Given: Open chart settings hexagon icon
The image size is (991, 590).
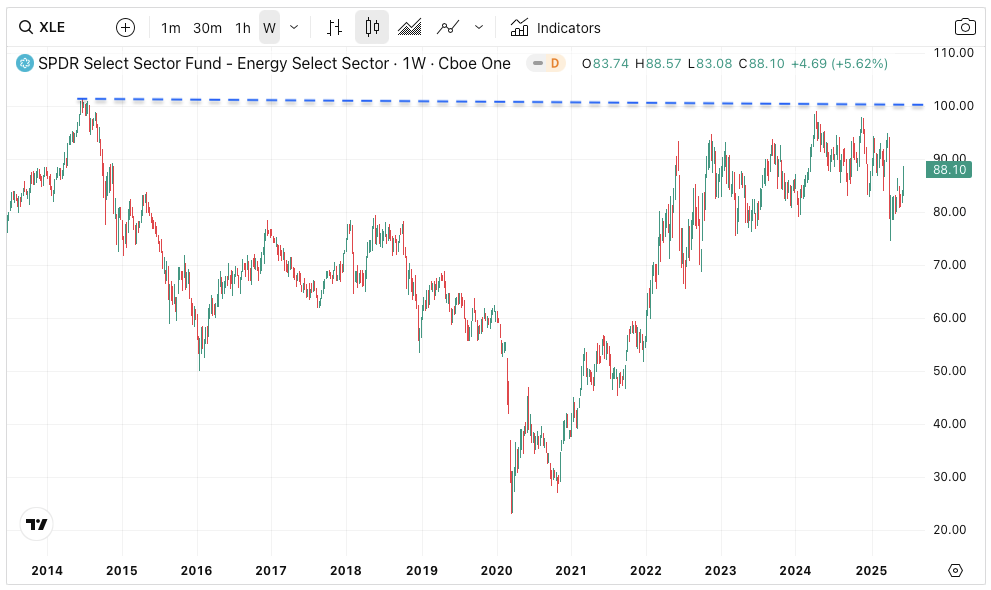Looking at the screenshot, I should click(x=955, y=570).
